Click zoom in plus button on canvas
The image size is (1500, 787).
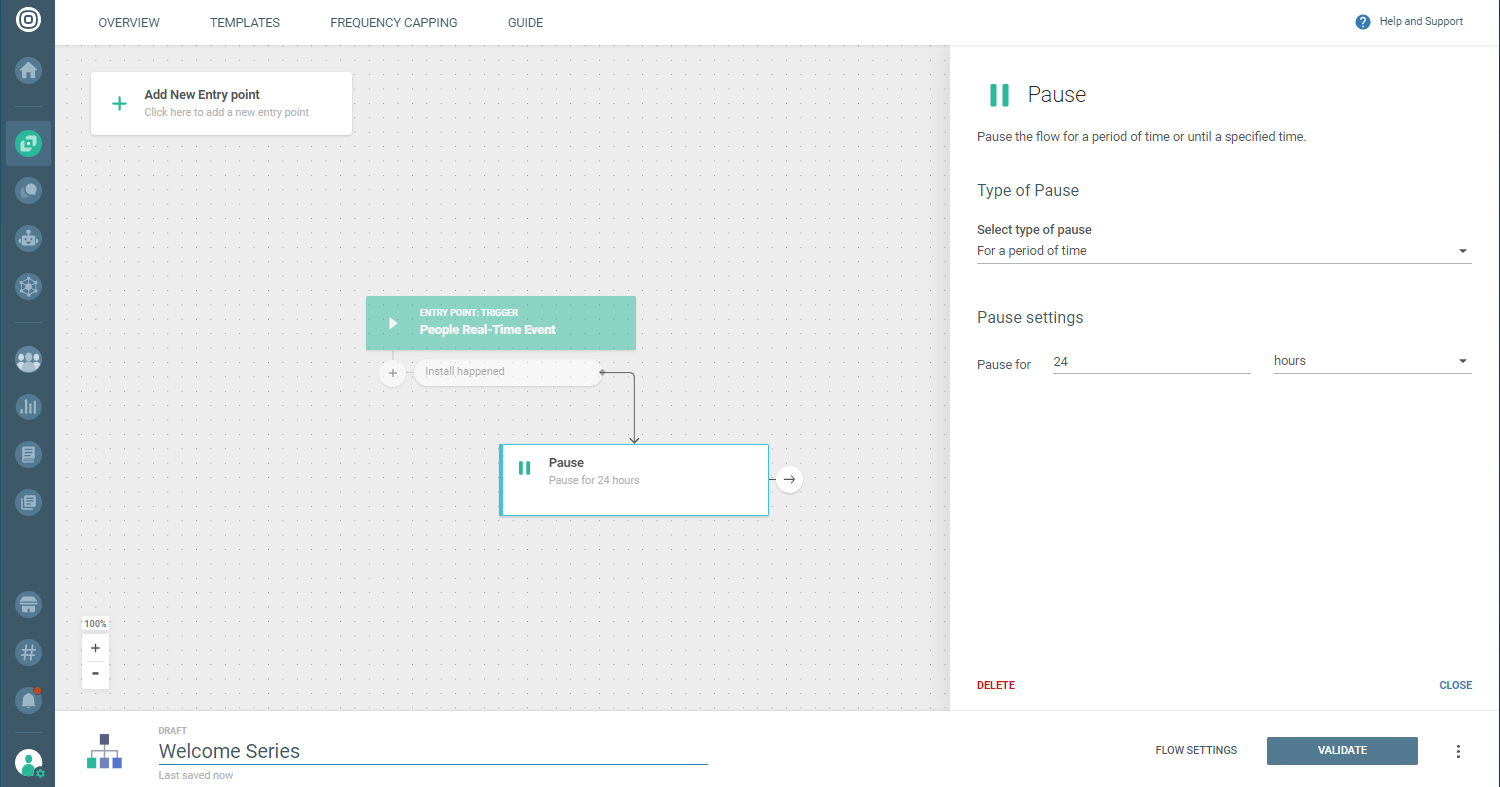tap(95, 648)
